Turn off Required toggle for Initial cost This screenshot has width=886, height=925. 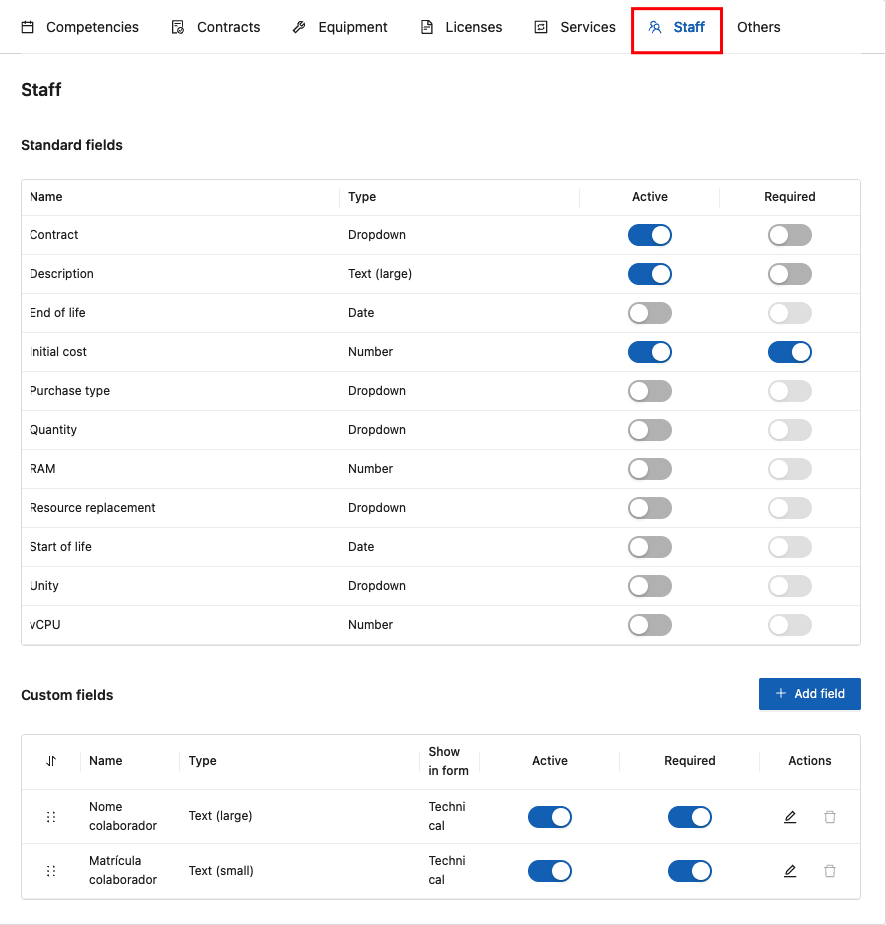[x=790, y=352]
